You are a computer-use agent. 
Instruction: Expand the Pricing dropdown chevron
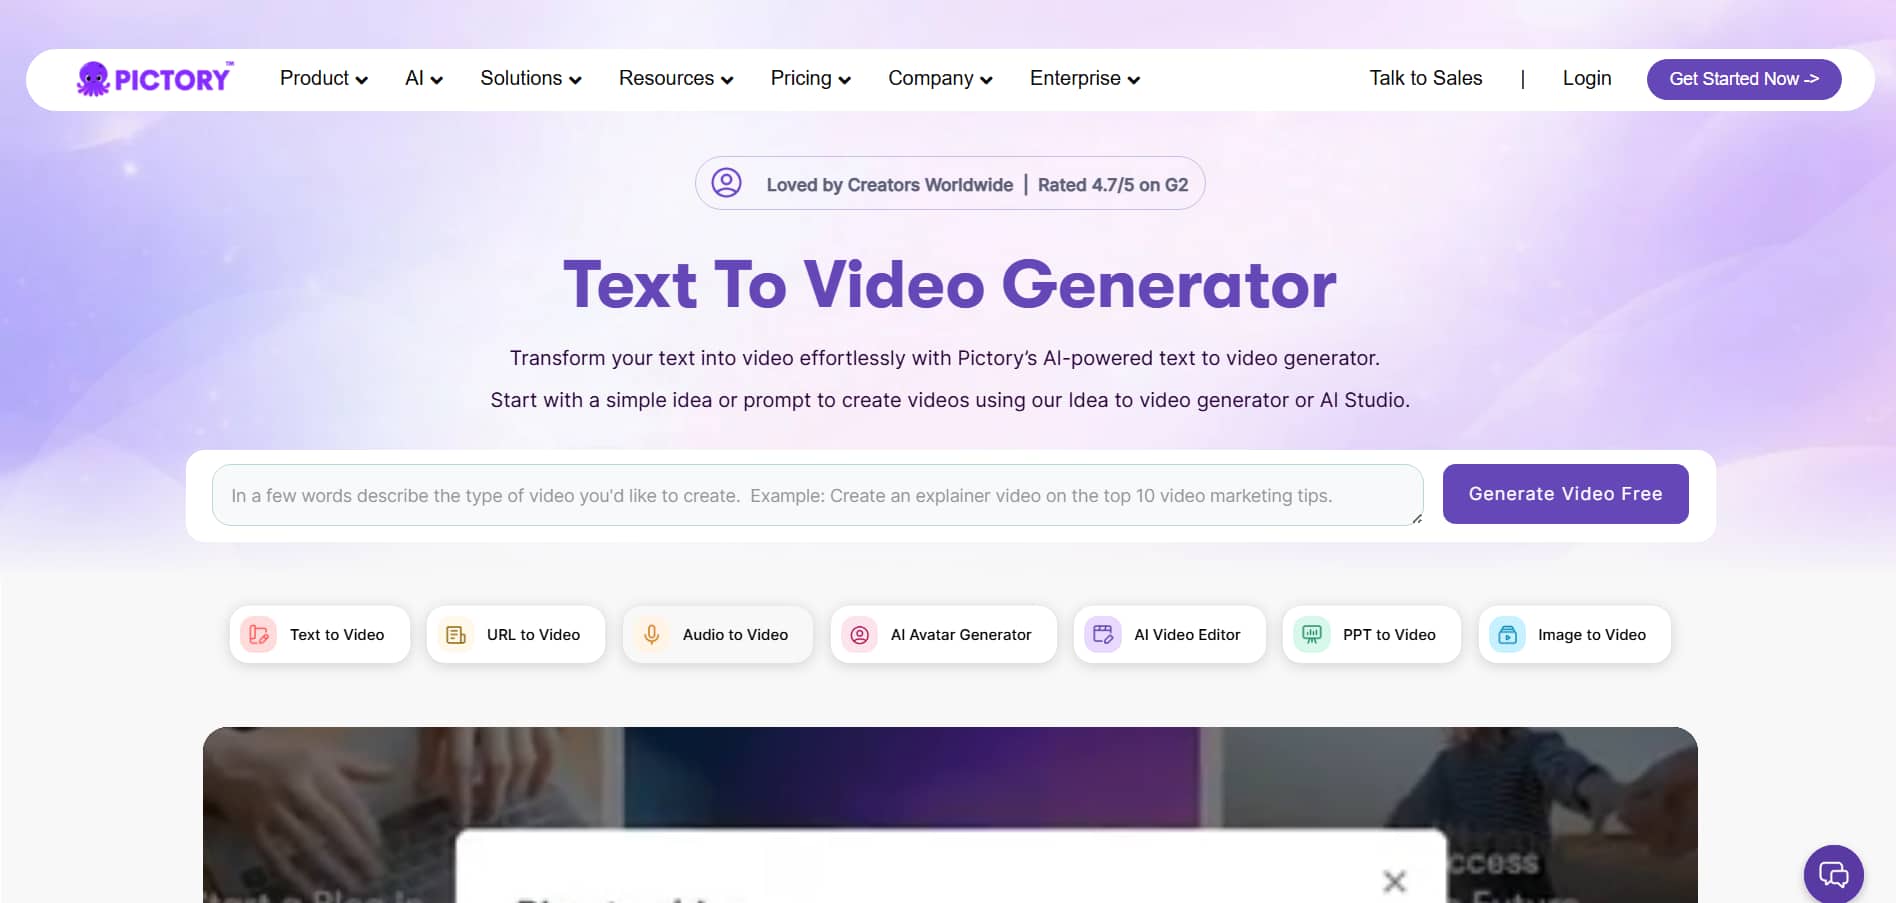coord(845,80)
